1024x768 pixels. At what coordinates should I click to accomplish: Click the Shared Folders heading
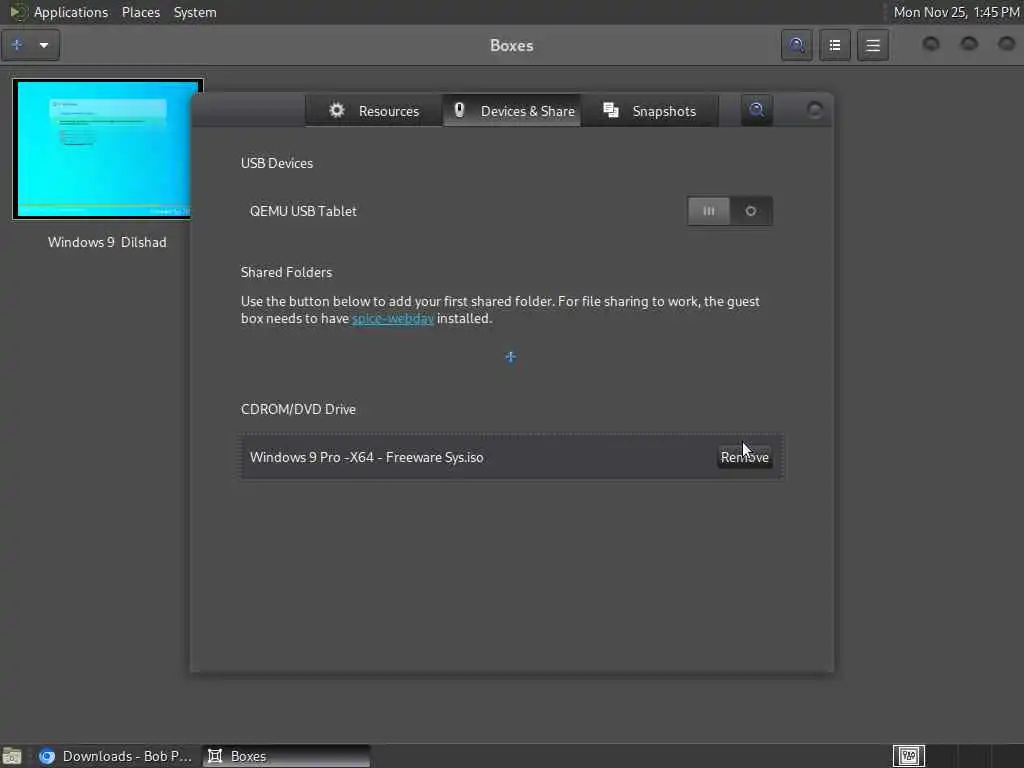point(286,272)
